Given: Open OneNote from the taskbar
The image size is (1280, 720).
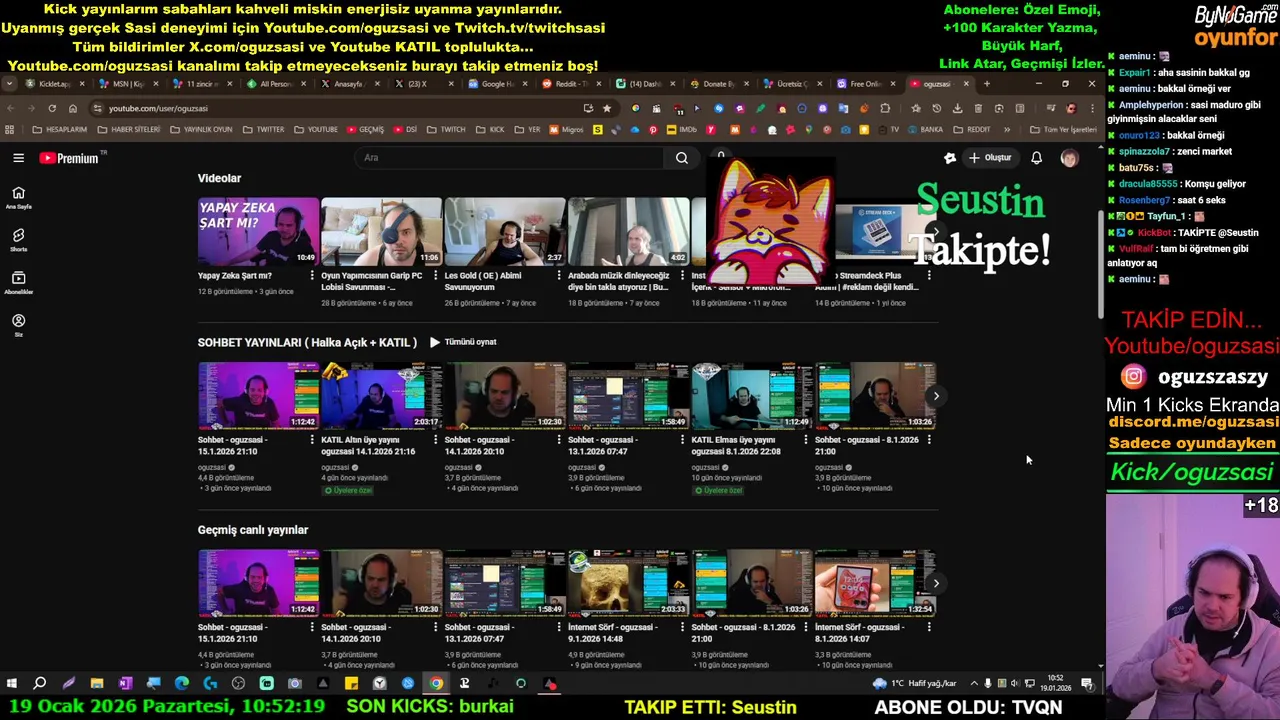Looking at the screenshot, I should (x=125, y=684).
